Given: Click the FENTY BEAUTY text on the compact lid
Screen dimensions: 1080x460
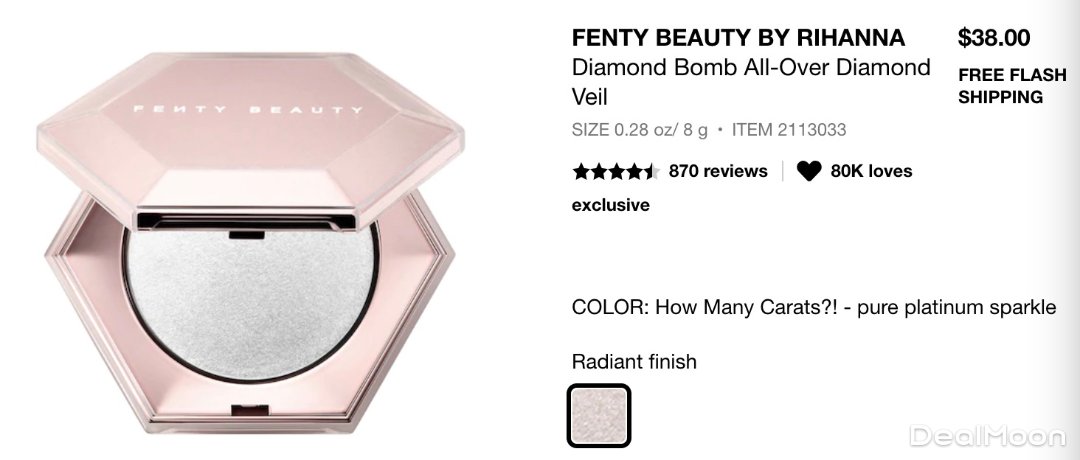Looking at the screenshot, I should click(x=247, y=109).
